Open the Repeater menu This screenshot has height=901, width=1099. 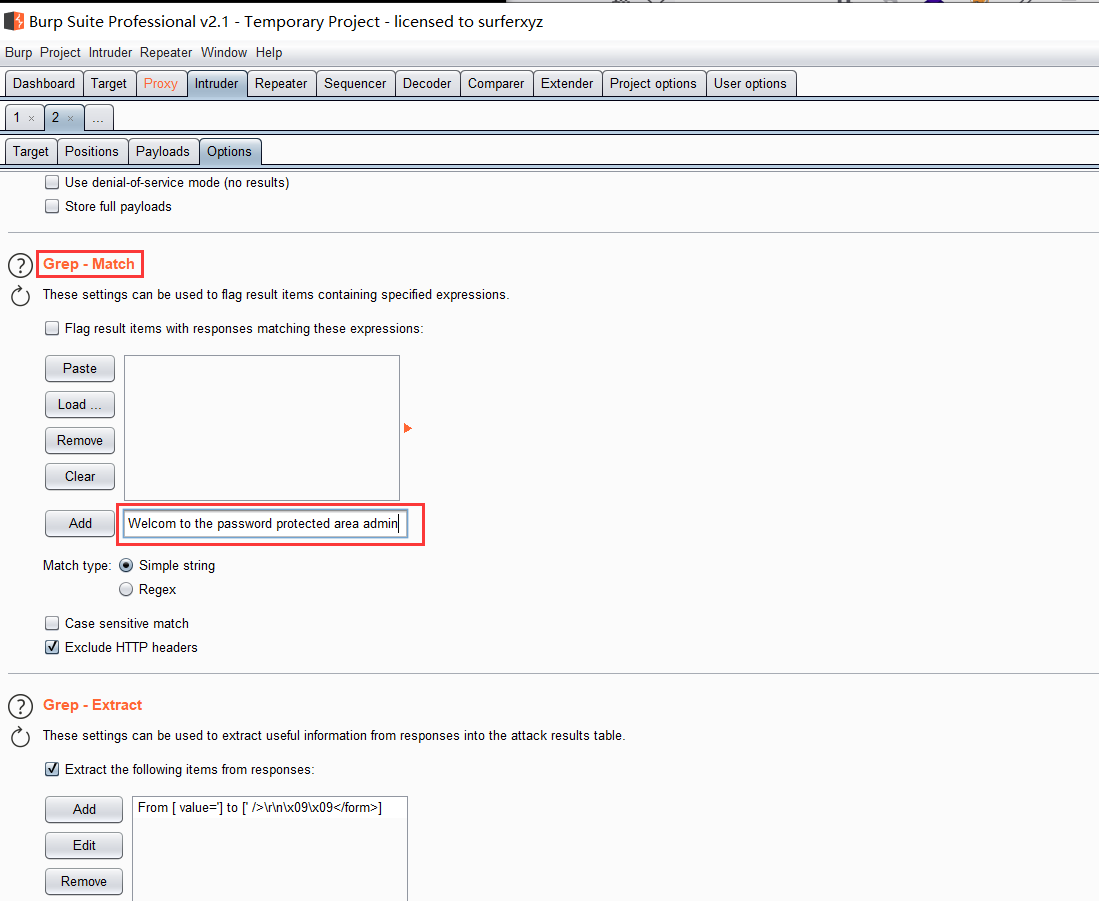[x=165, y=53]
